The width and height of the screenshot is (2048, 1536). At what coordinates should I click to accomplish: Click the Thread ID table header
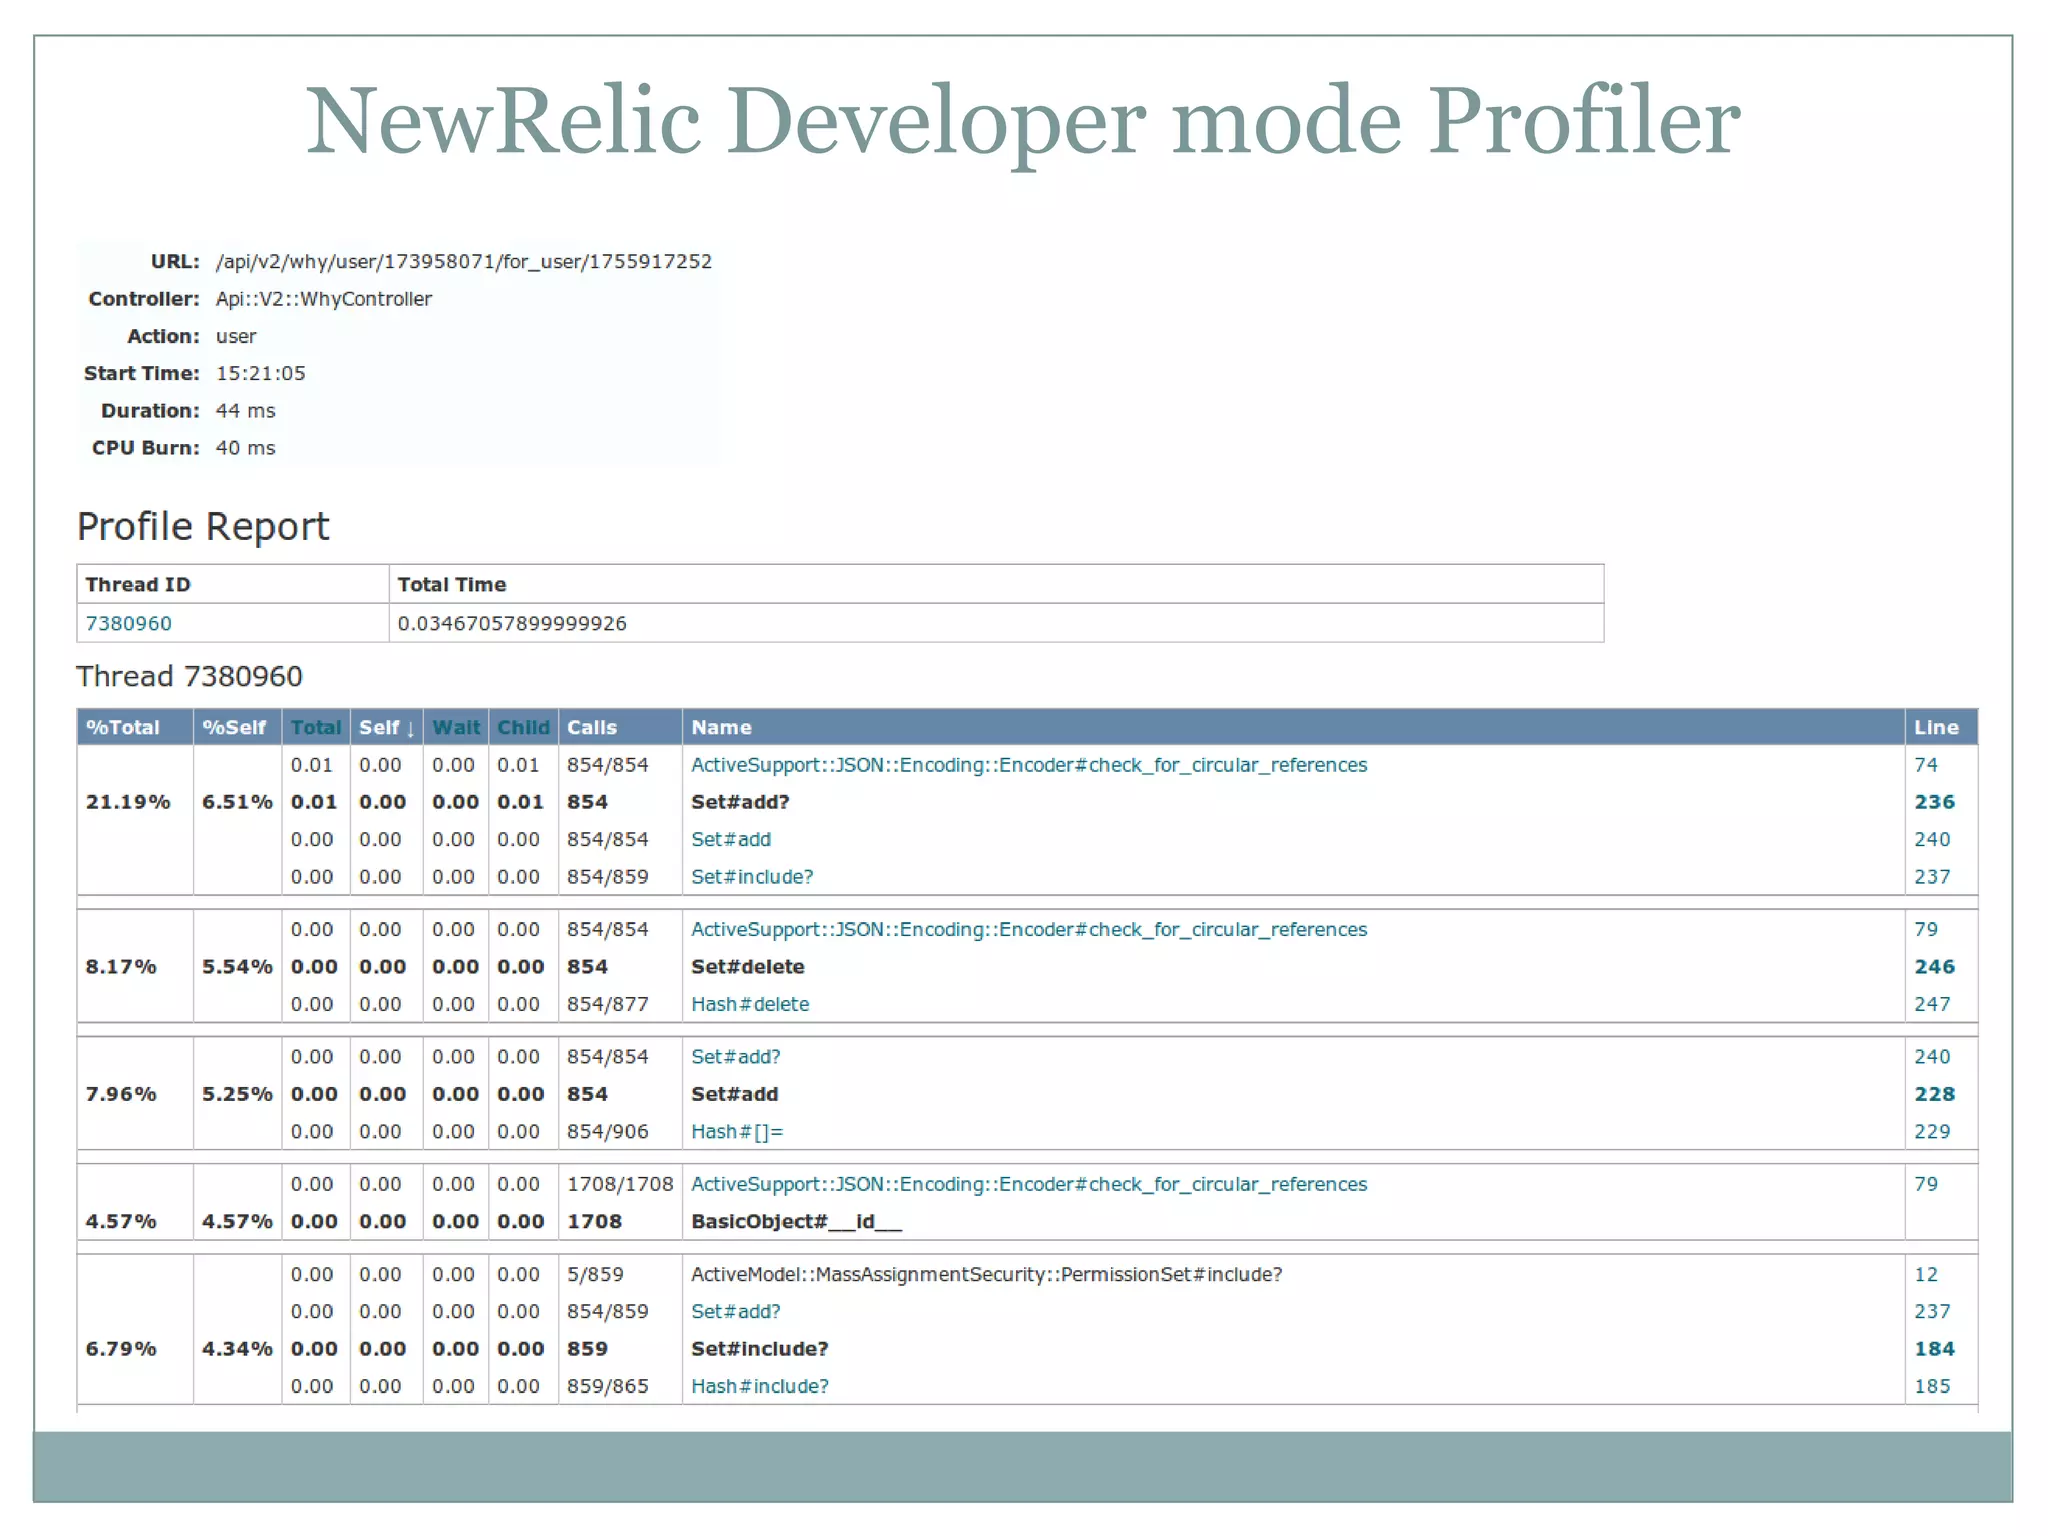click(138, 584)
